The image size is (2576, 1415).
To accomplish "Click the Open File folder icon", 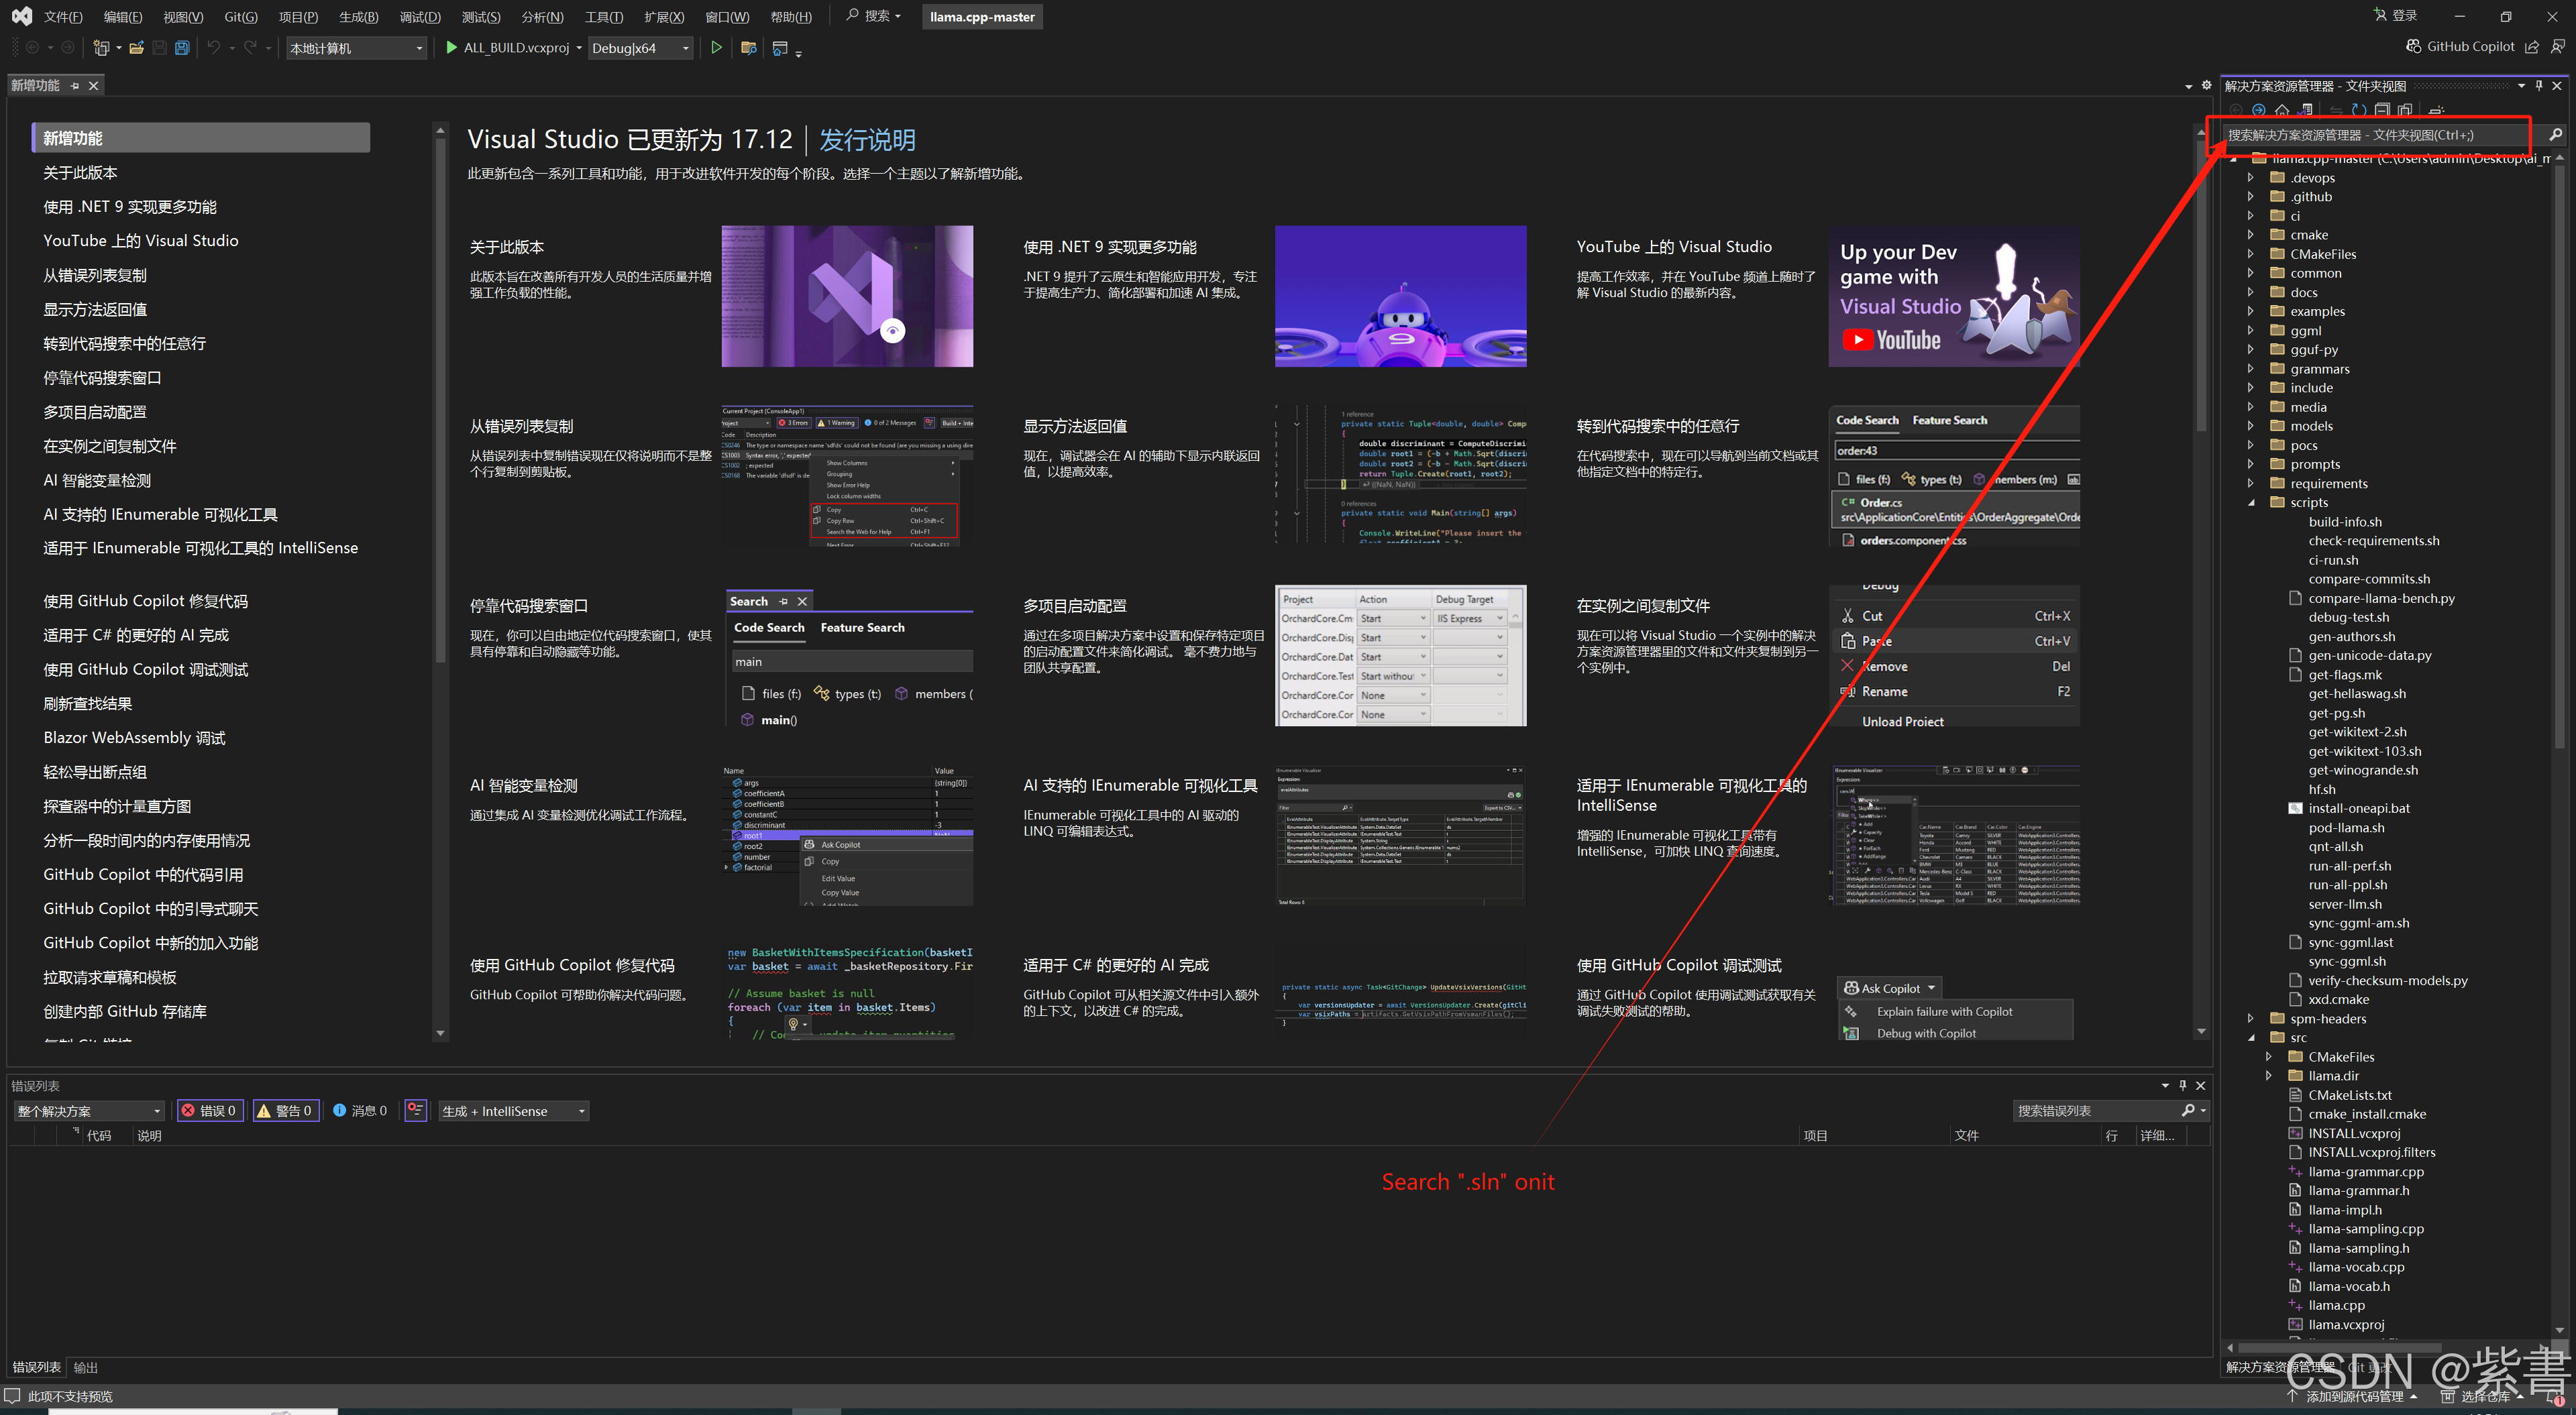I will coord(136,48).
